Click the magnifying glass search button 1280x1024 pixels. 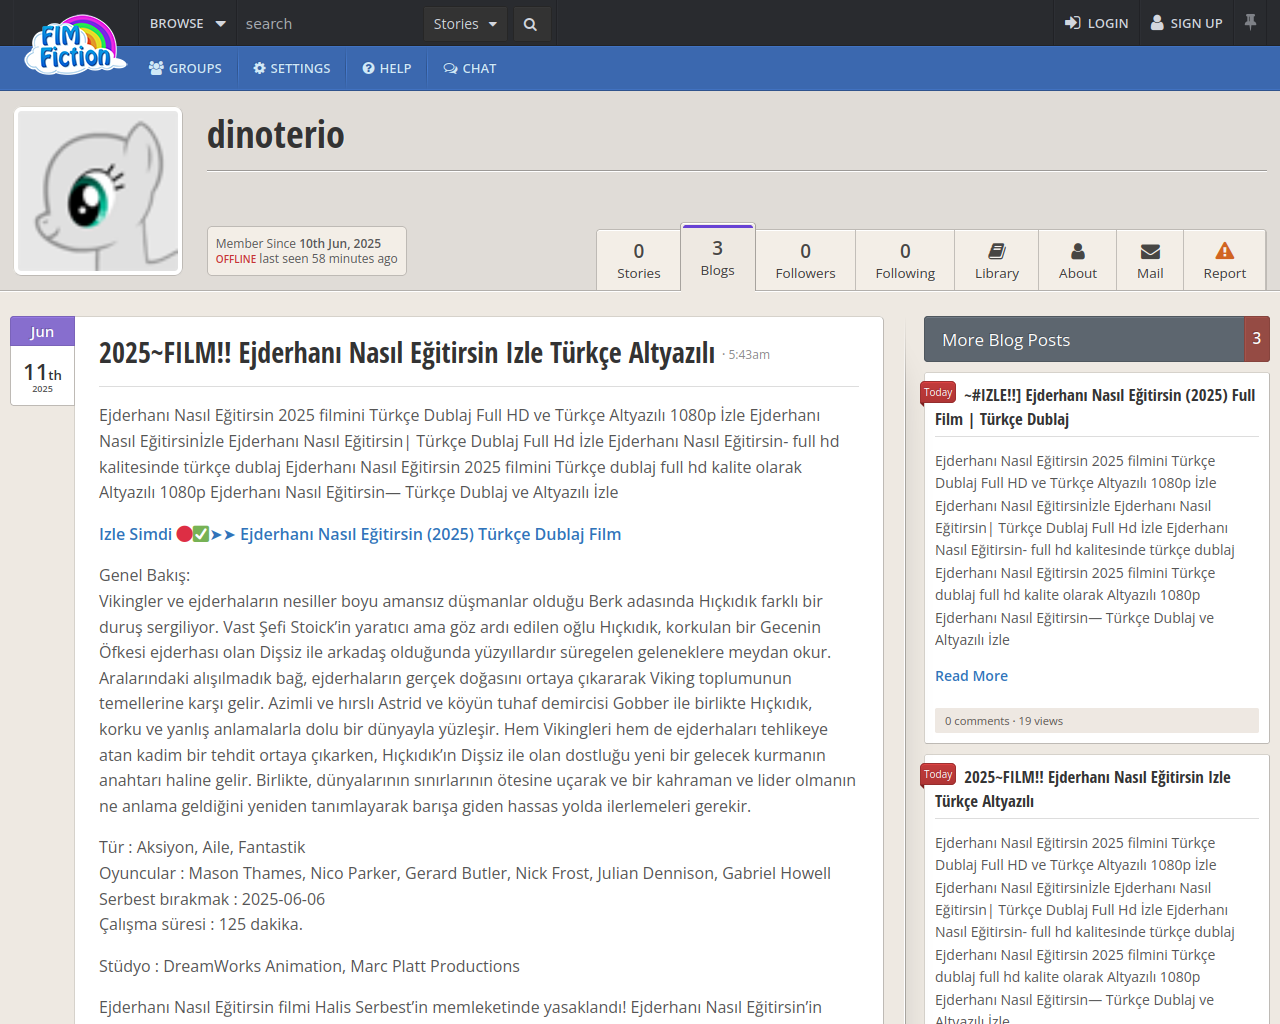tap(530, 24)
